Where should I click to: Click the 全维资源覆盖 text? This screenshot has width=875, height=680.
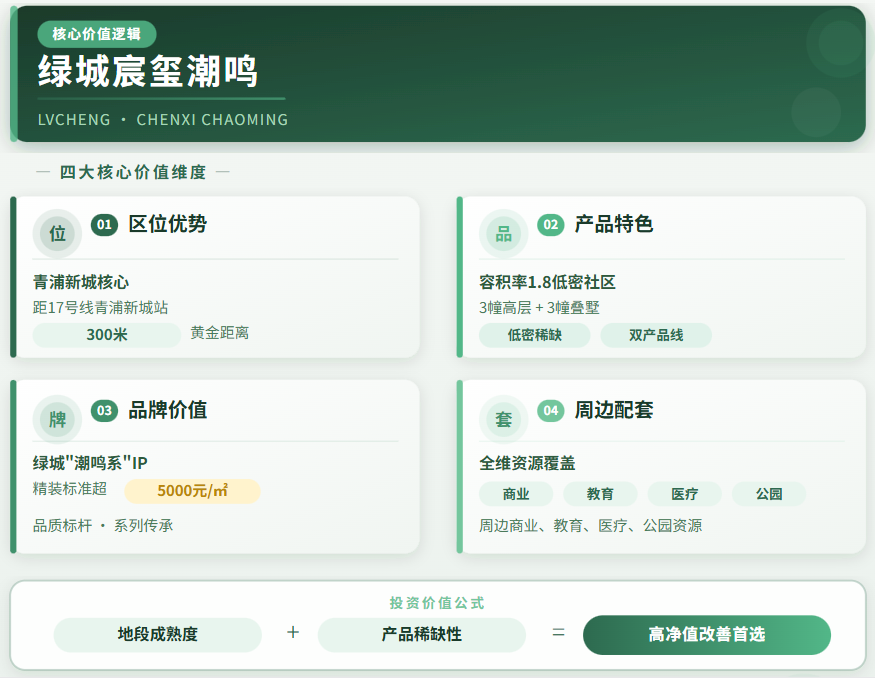[x=527, y=463]
